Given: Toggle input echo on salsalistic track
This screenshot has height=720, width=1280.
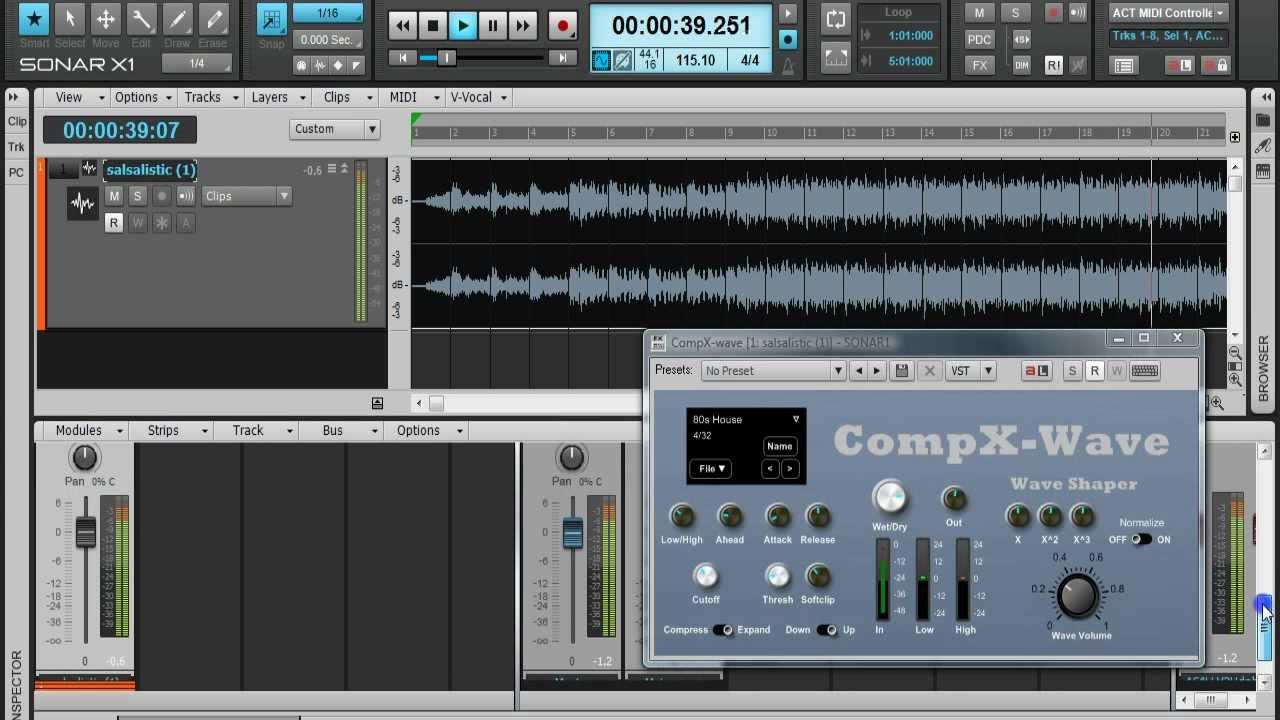Looking at the screenshot, I should tap(186, 196).
